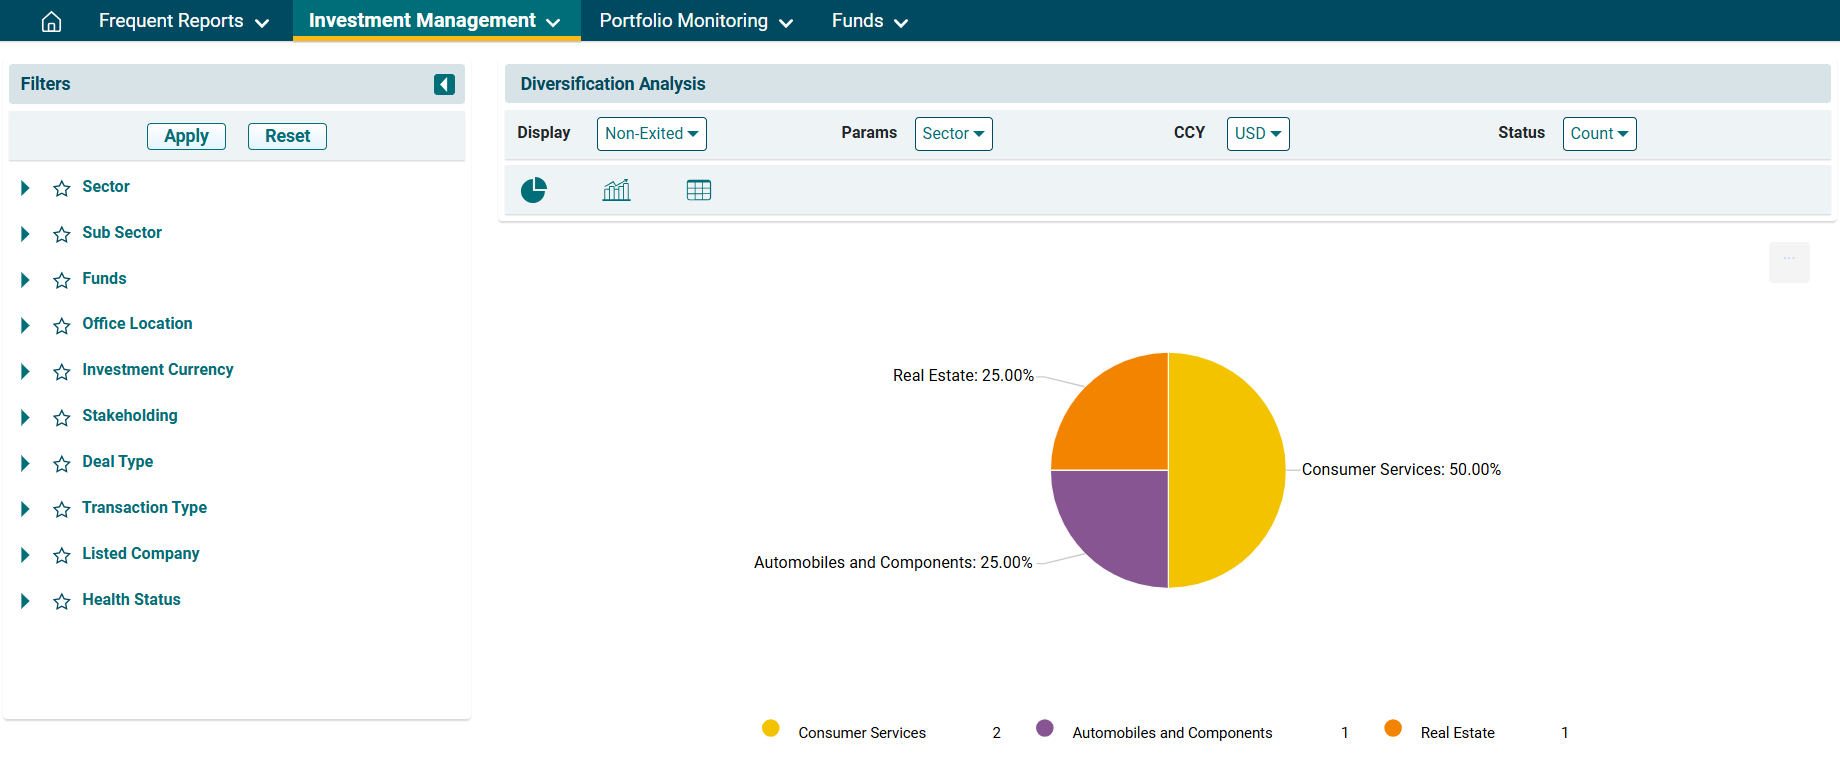1840x759 pixels.
Task: Switch to table grid view
Action: [x=699, y=190]
